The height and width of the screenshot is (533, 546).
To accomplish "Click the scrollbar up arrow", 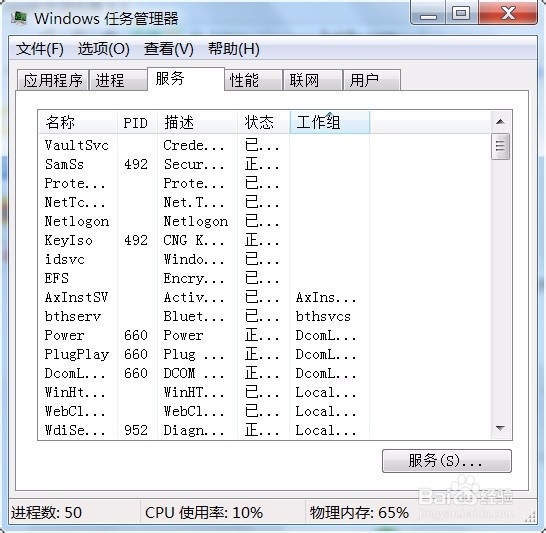I will [500, 122].
